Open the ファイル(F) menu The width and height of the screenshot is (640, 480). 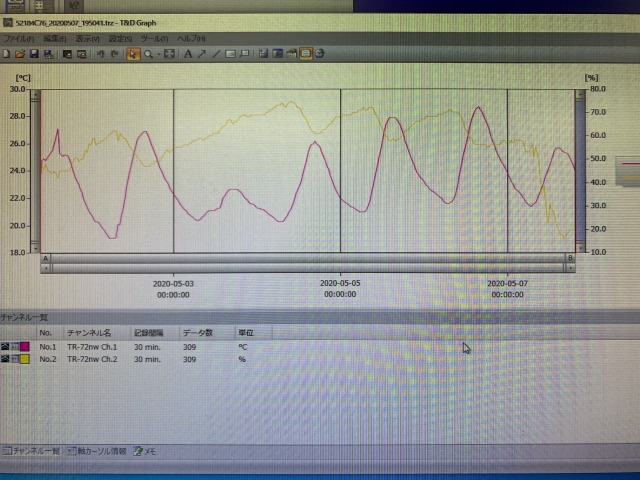[18, 39]
